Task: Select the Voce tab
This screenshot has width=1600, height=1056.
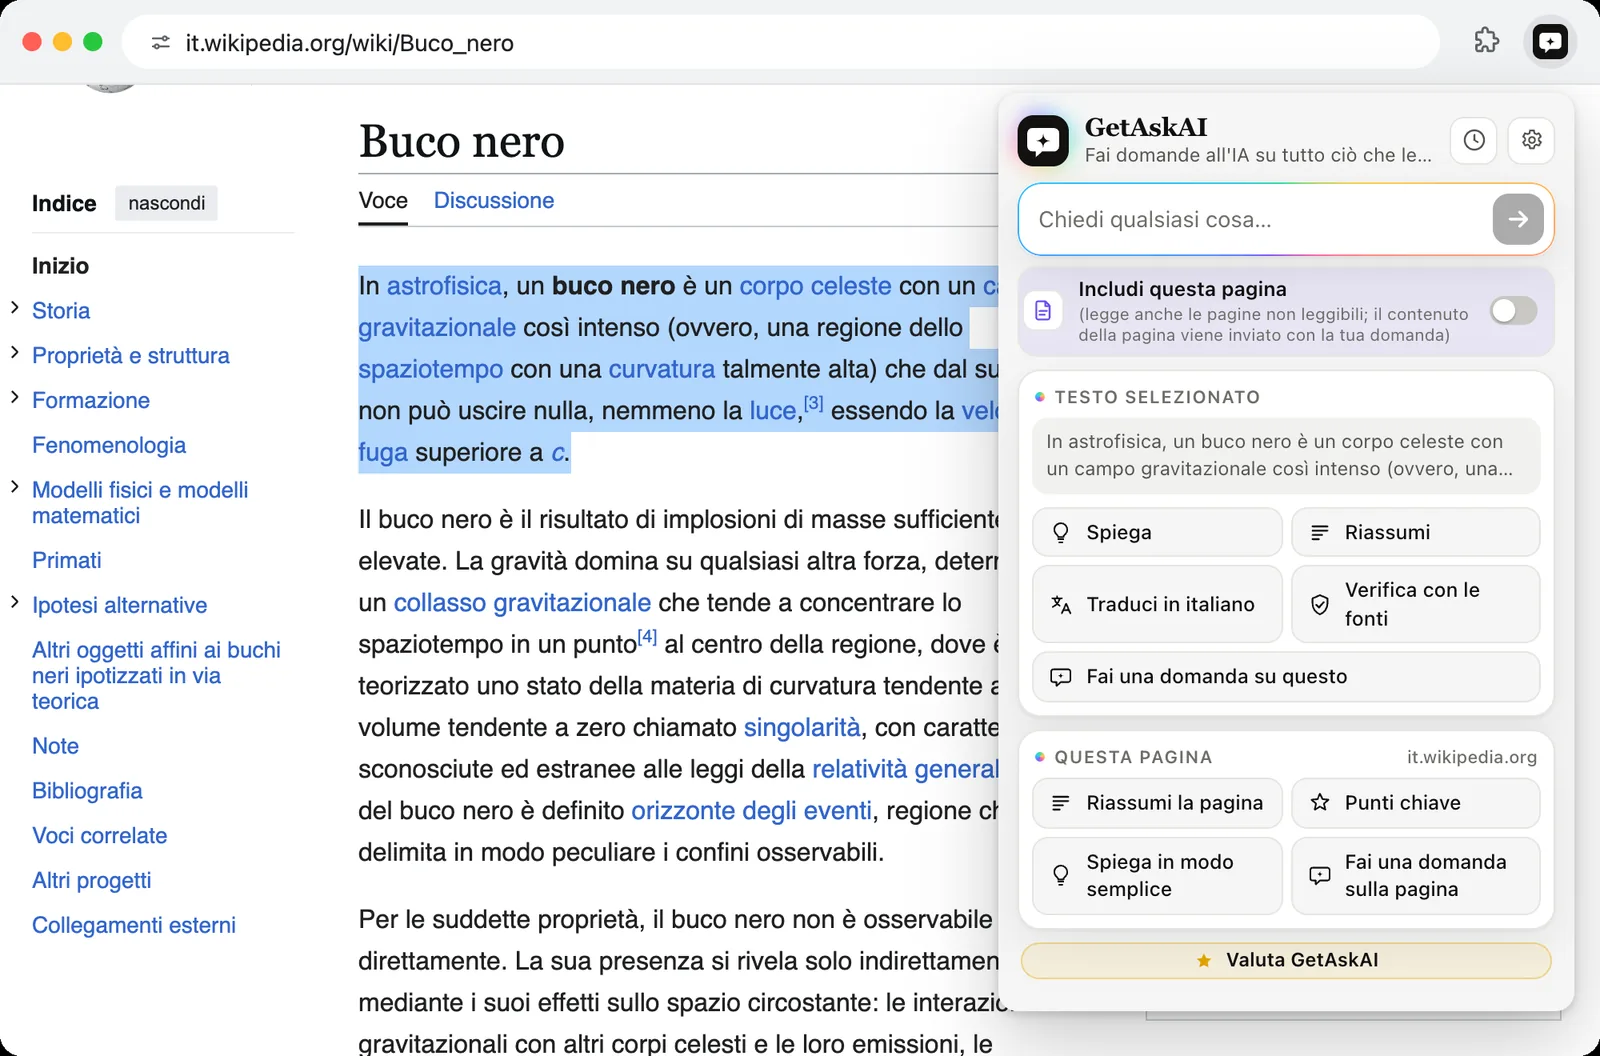Action: 383,201
